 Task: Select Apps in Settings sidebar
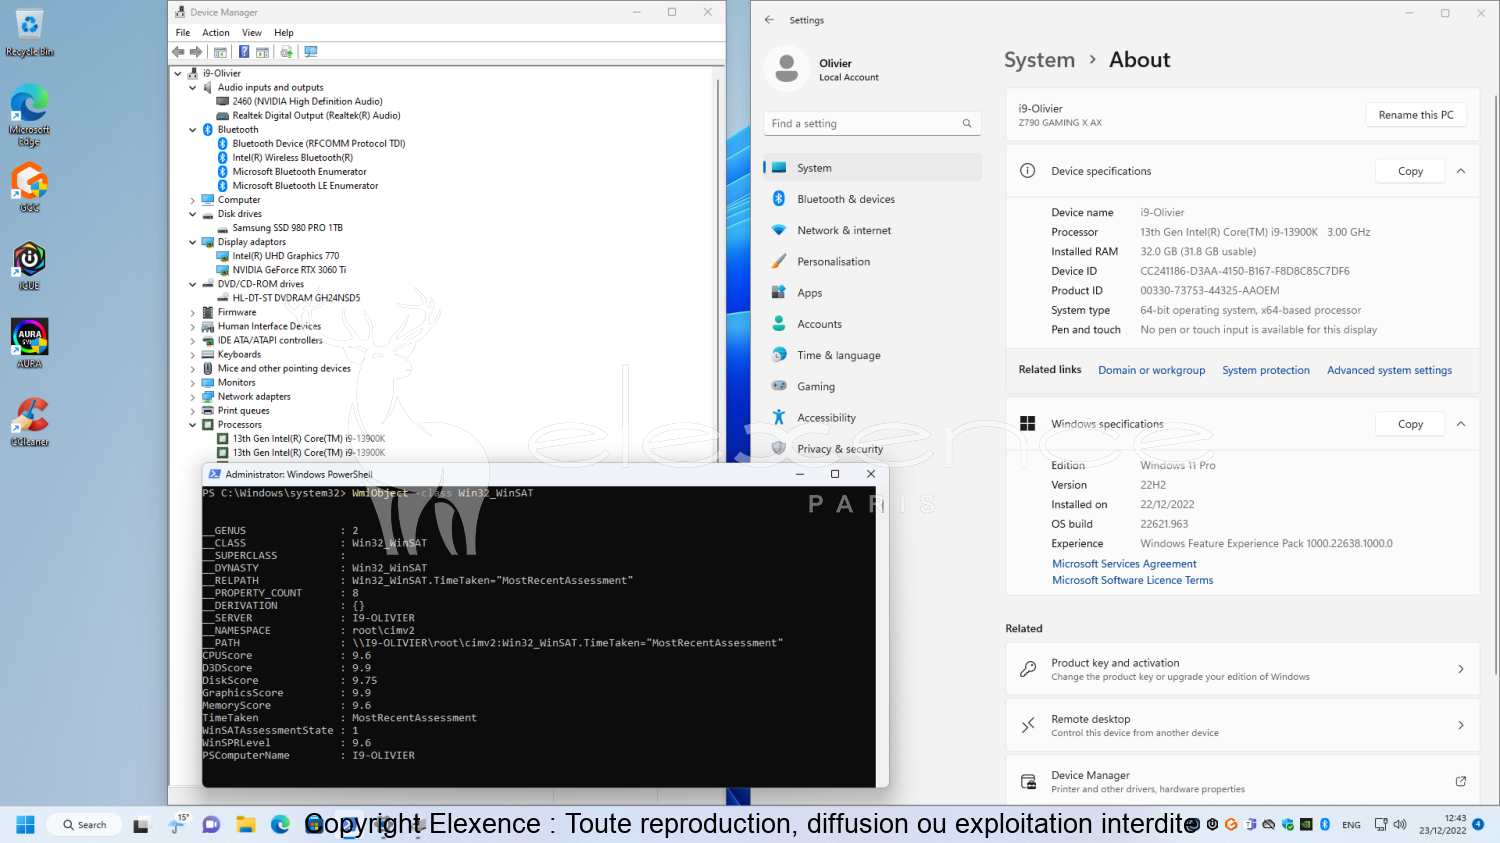tap(872, 293)
